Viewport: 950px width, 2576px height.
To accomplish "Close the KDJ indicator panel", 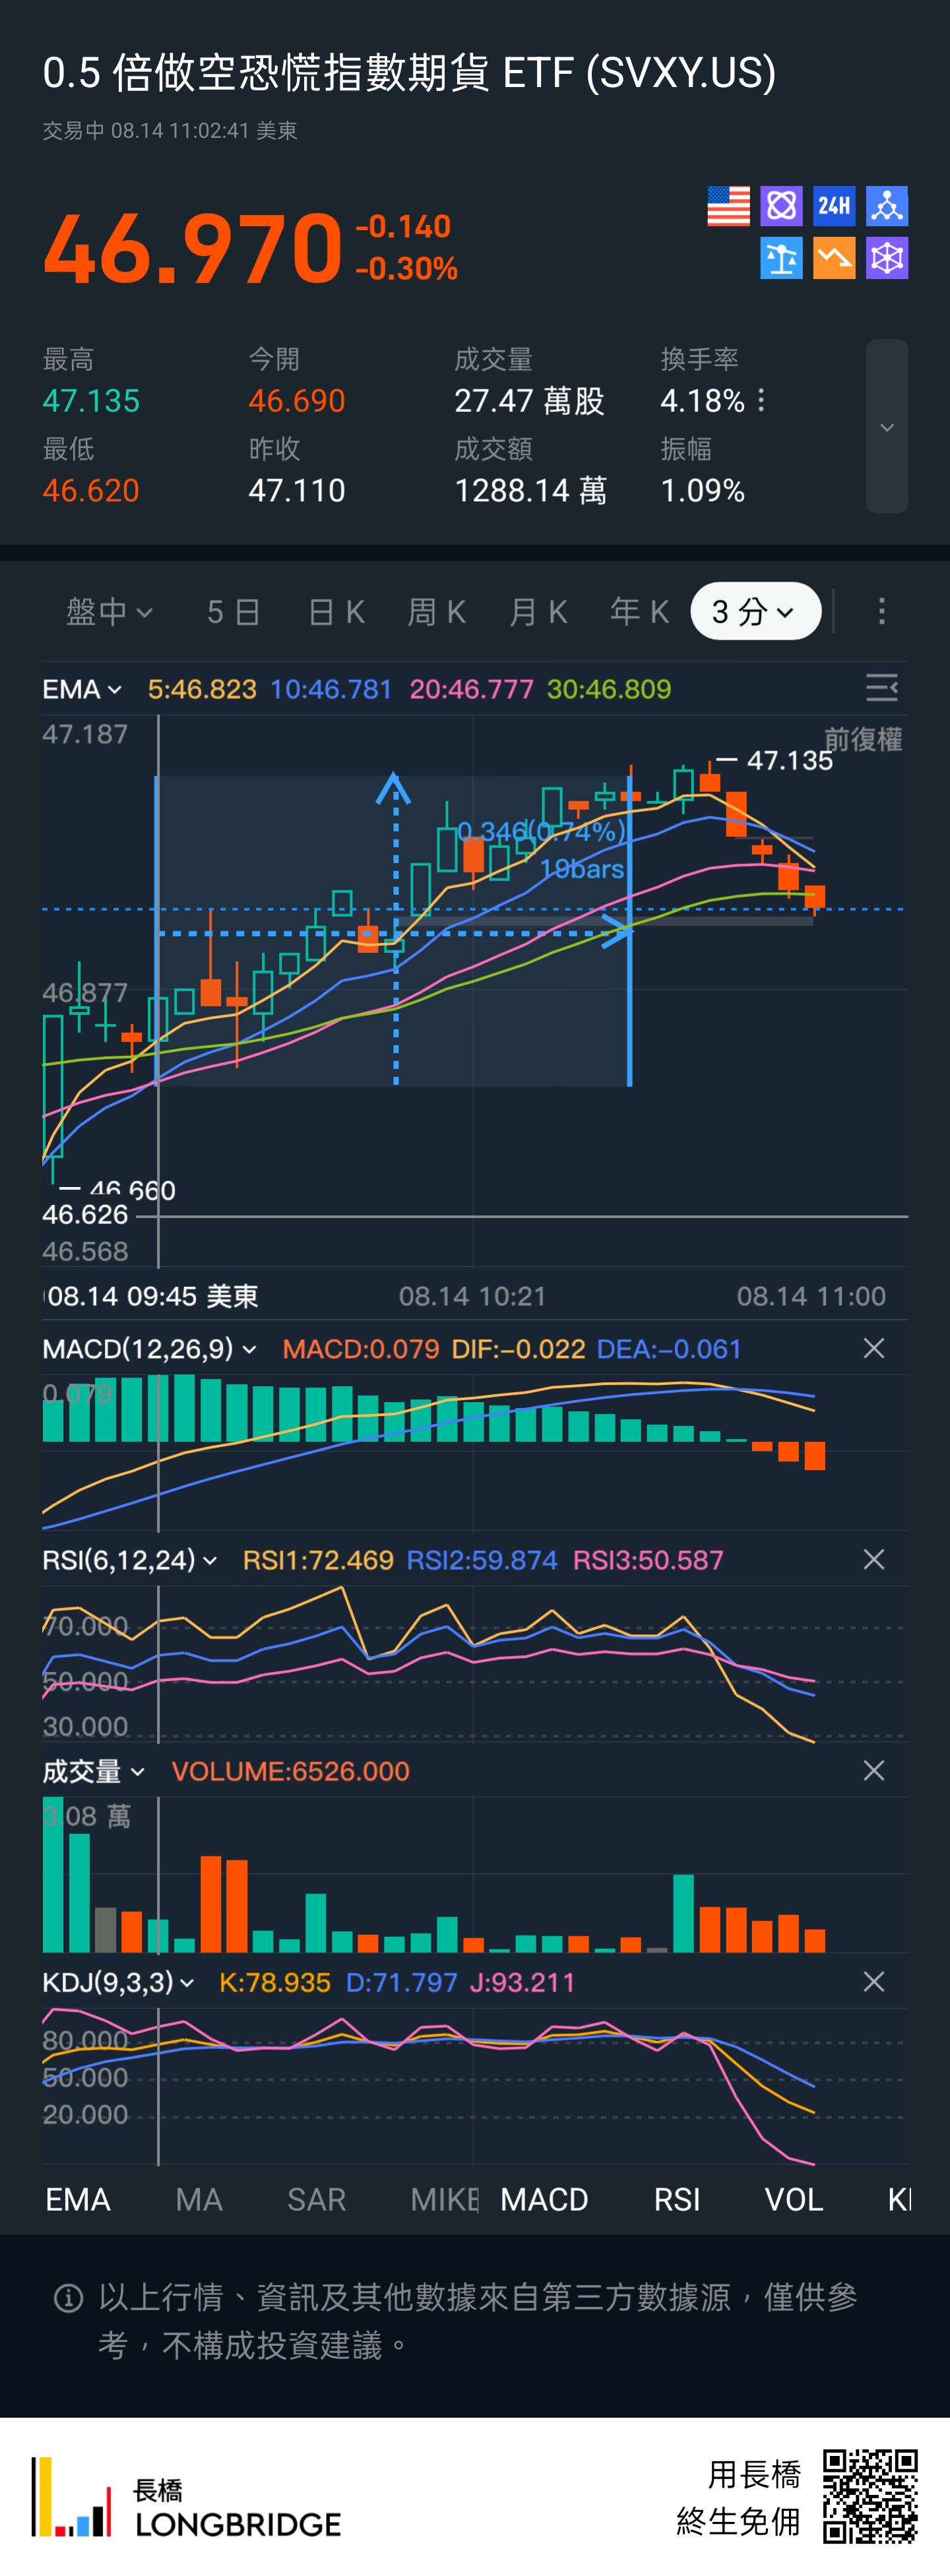I will 874,1982.
